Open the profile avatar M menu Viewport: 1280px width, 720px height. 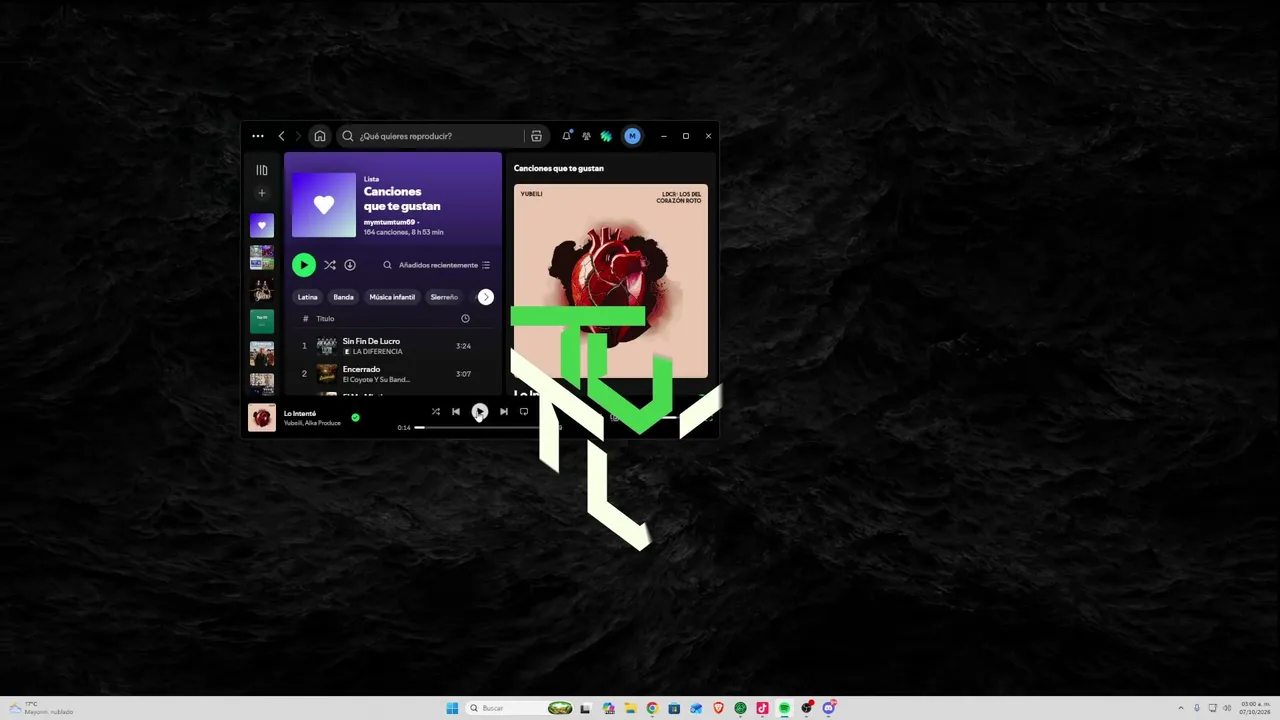click(632, 136)
